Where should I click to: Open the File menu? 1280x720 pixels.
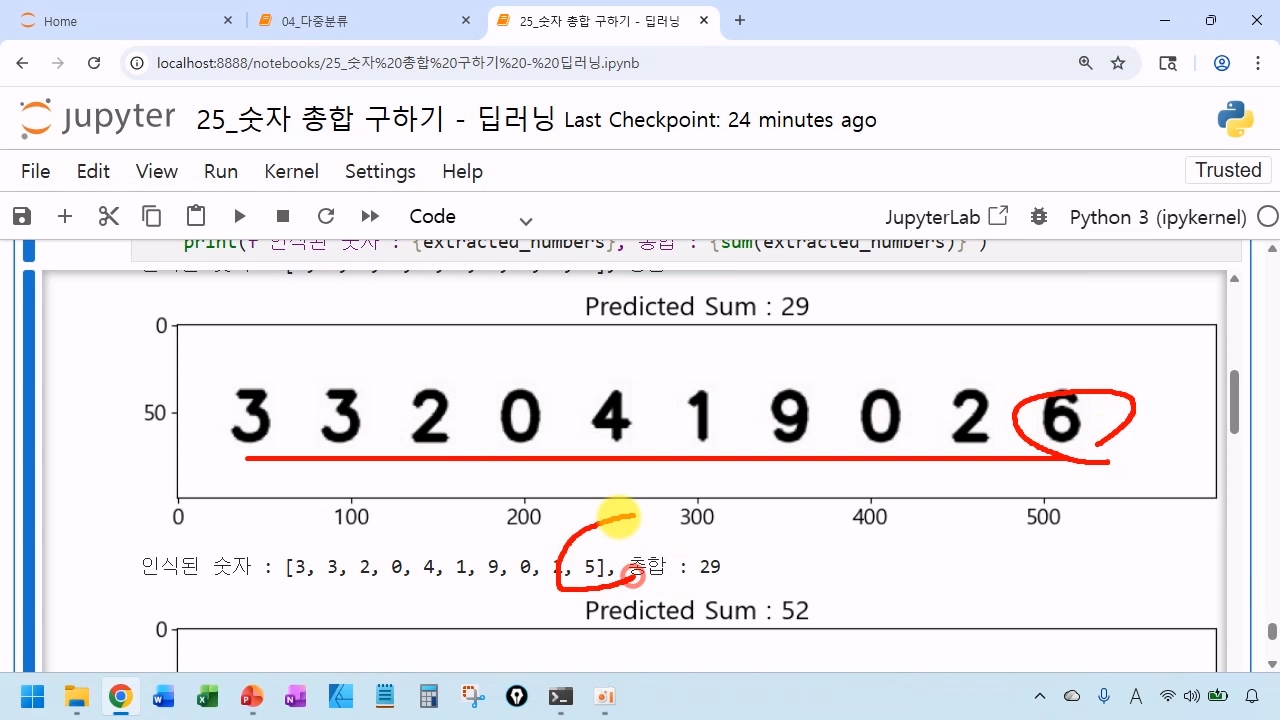[x=35, y=171]
